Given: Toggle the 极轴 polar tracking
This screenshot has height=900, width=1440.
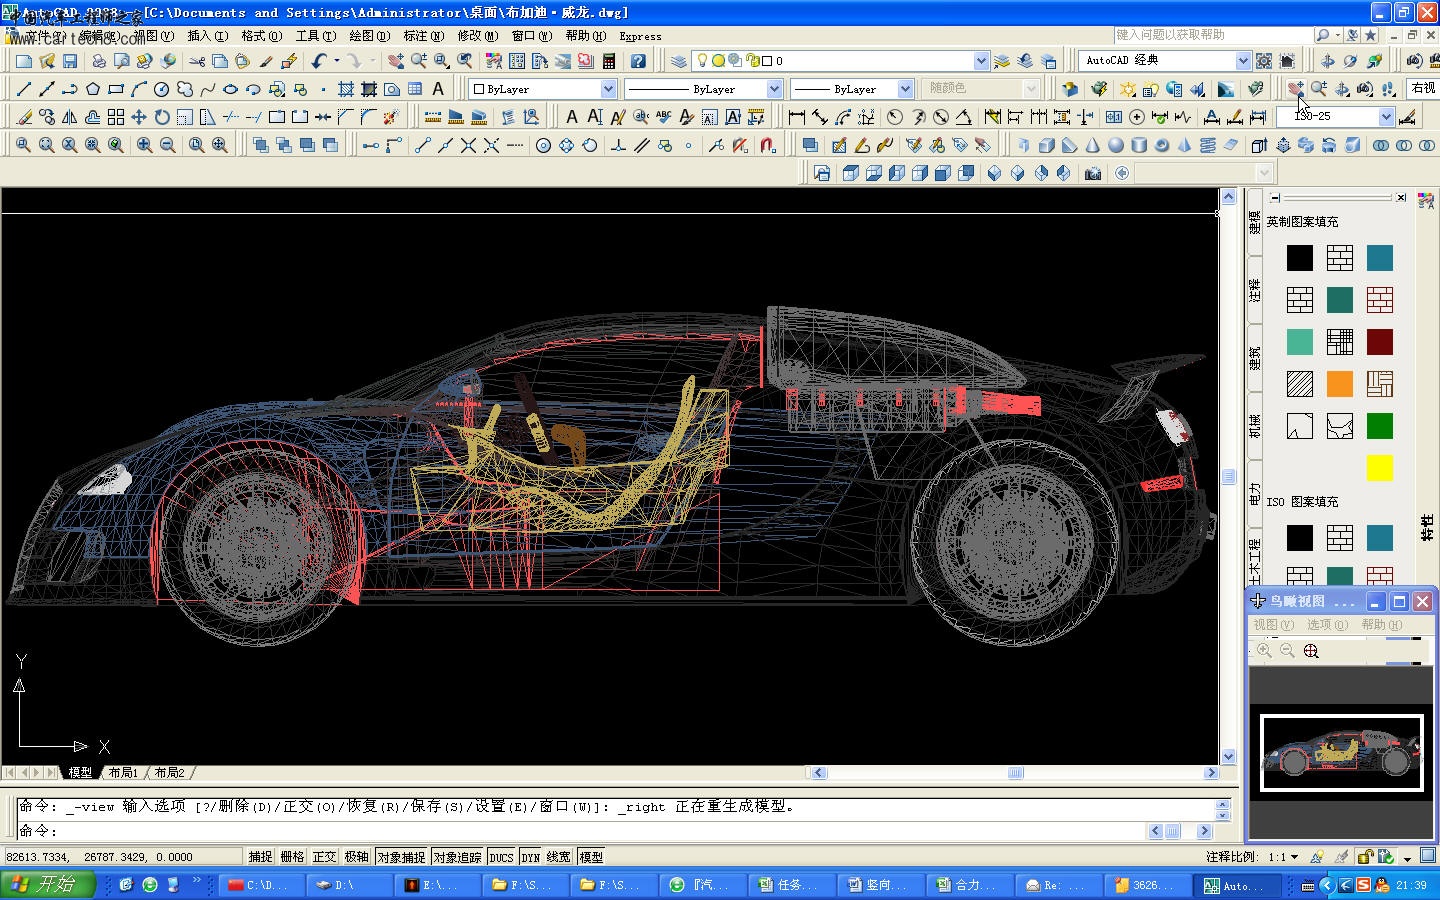Looking at the screenshot, I should point(356,857).
